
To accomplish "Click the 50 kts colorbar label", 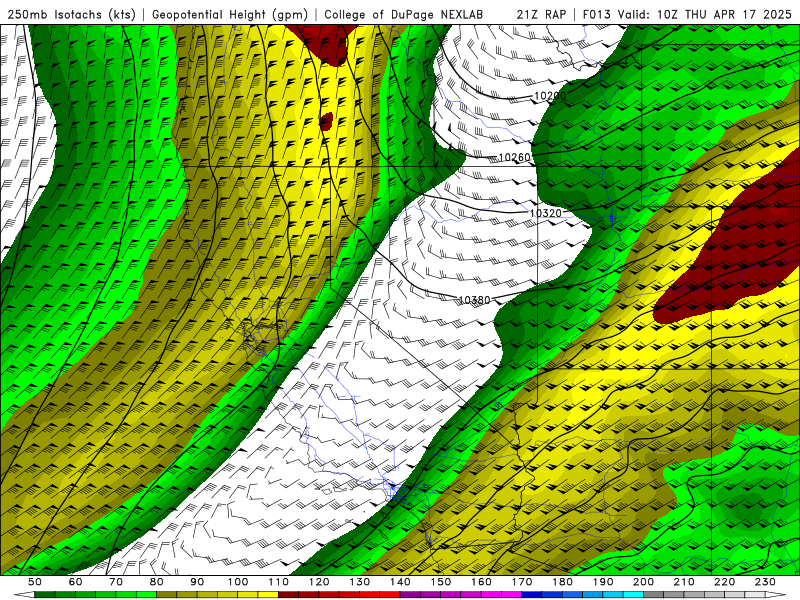I will (x=34, y=582).
